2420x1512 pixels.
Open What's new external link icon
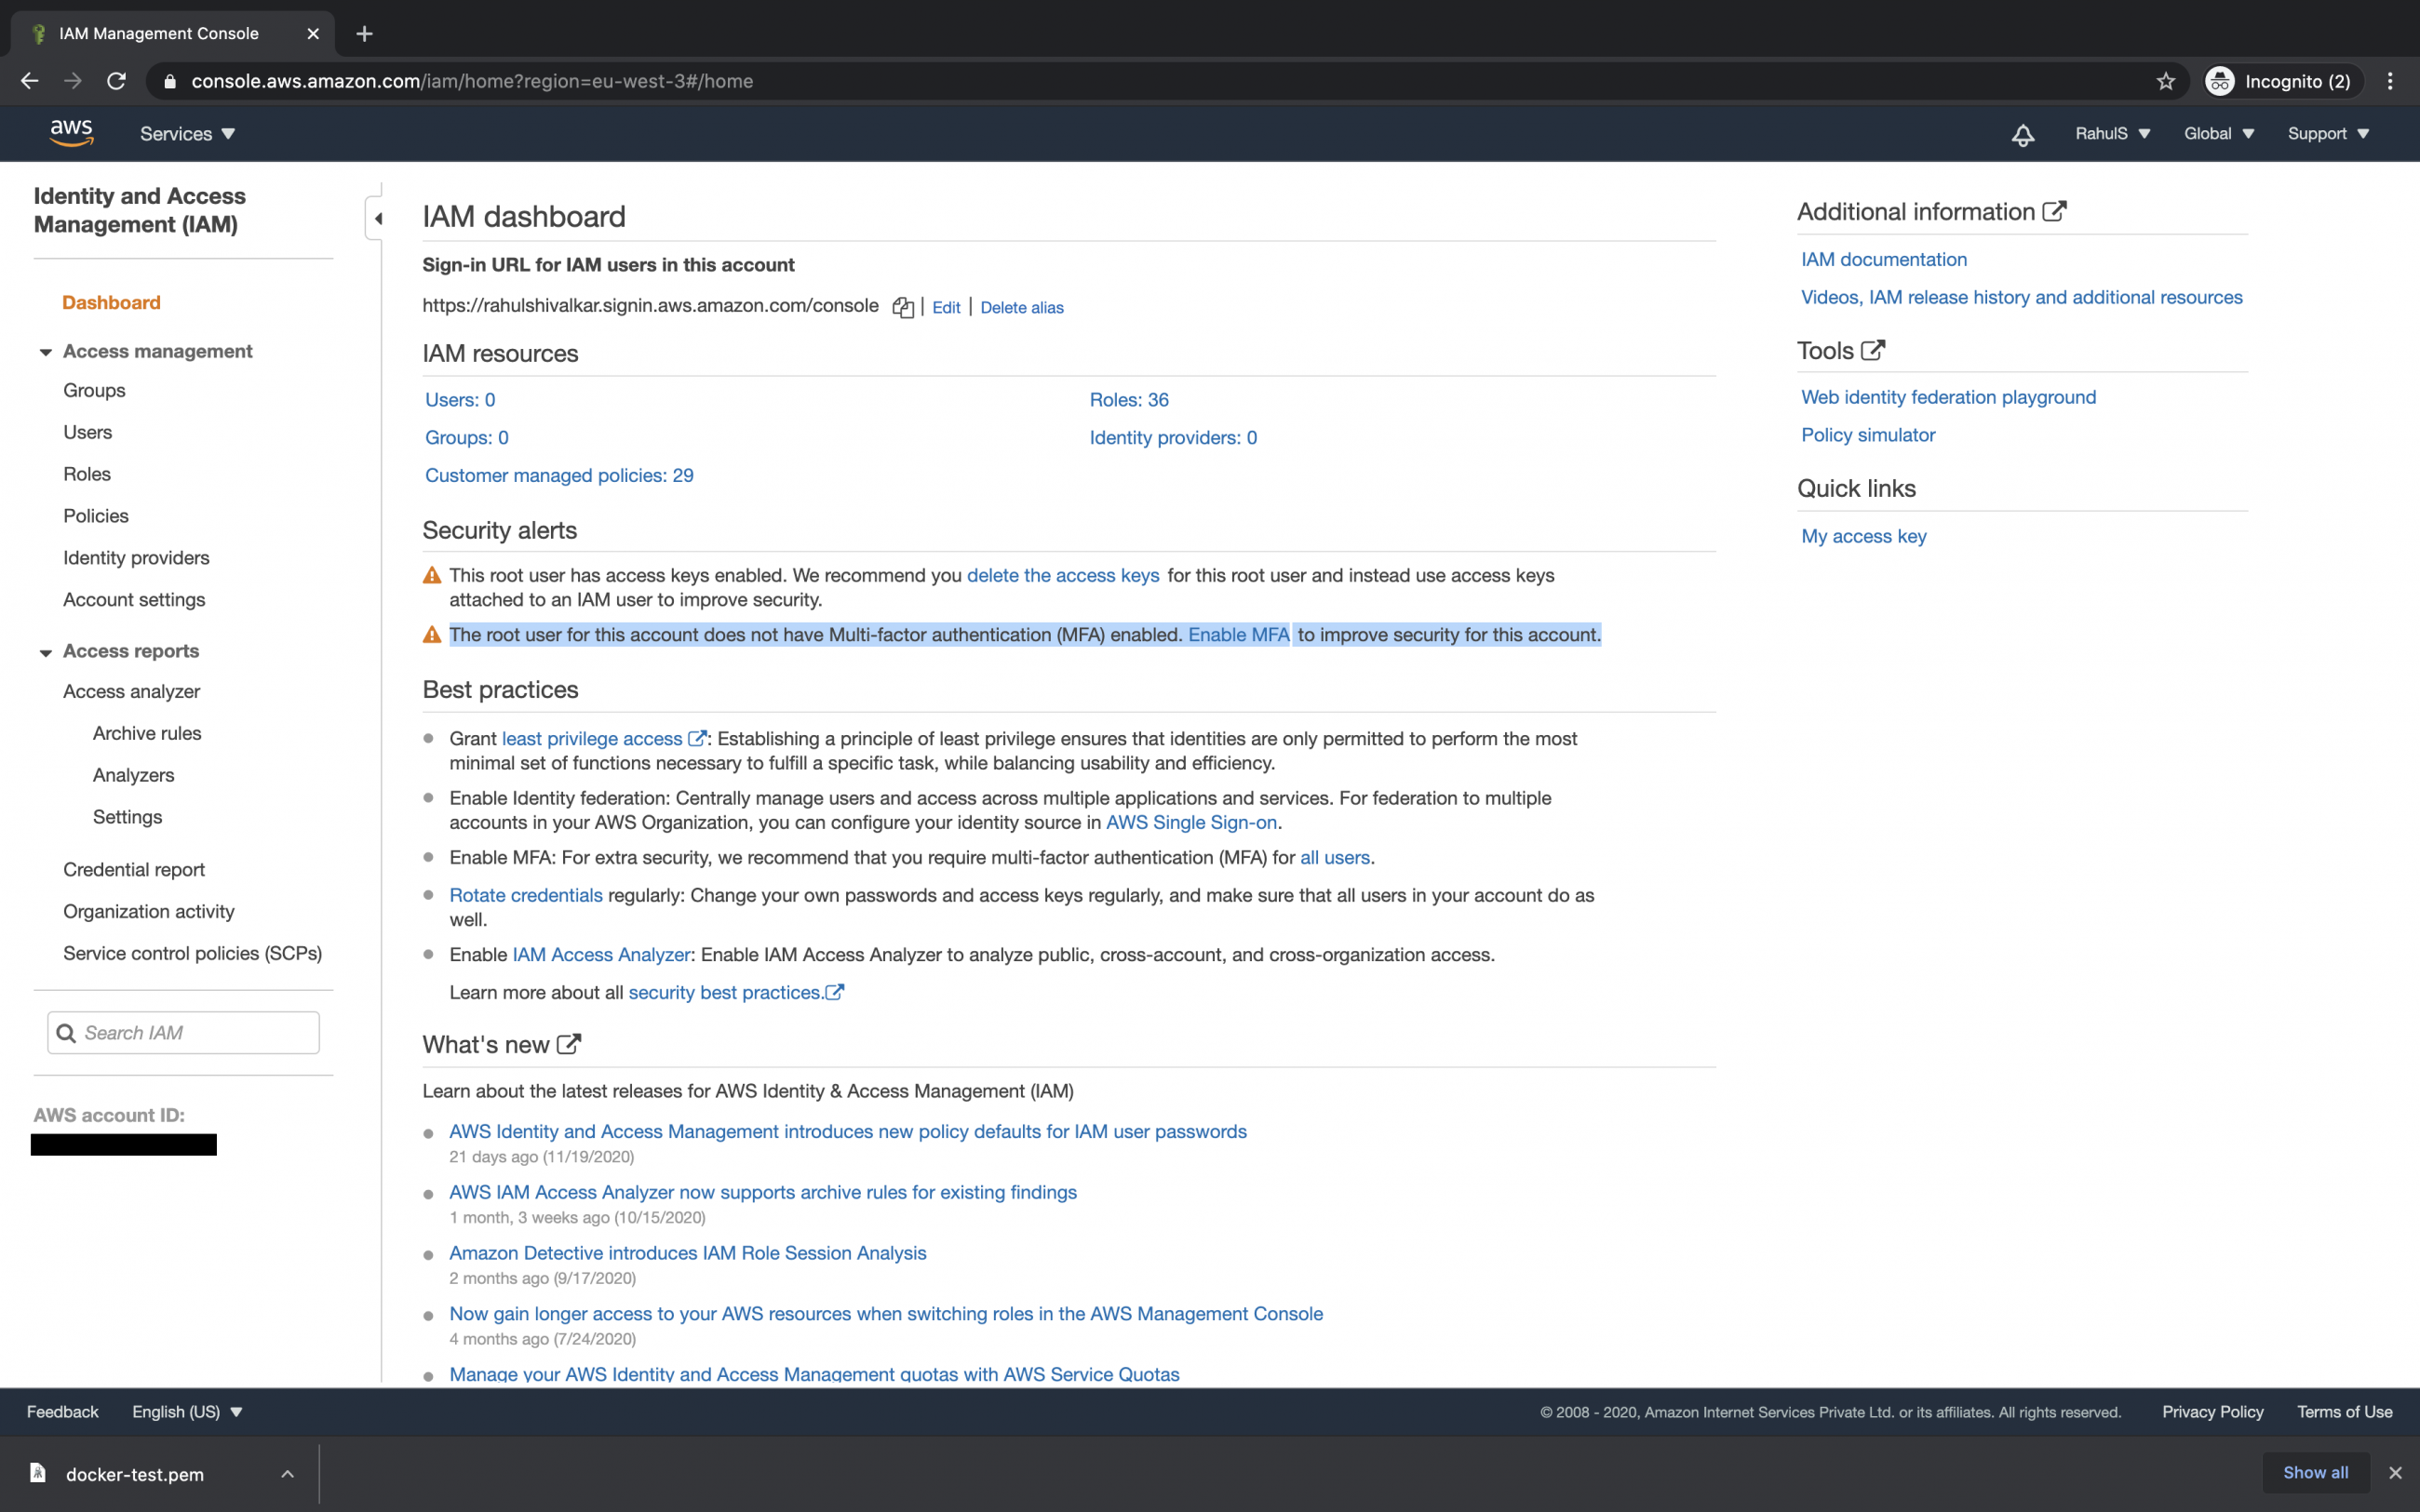click(x=568, y=1044)
